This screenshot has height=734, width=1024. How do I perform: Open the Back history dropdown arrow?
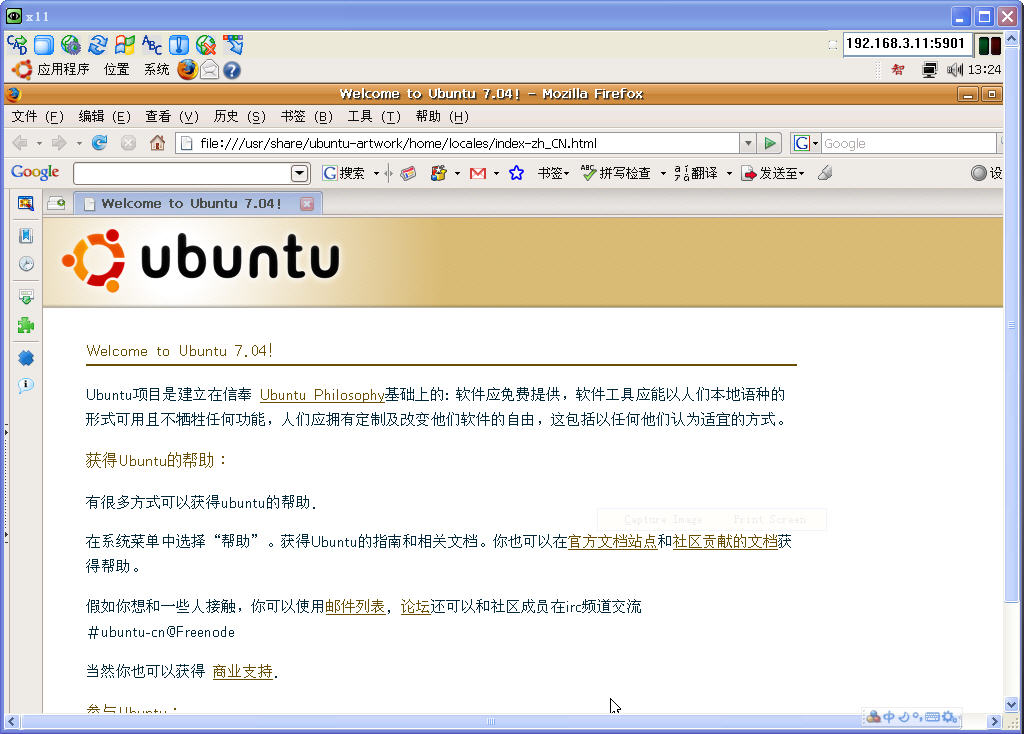click(x=39, y=143)
